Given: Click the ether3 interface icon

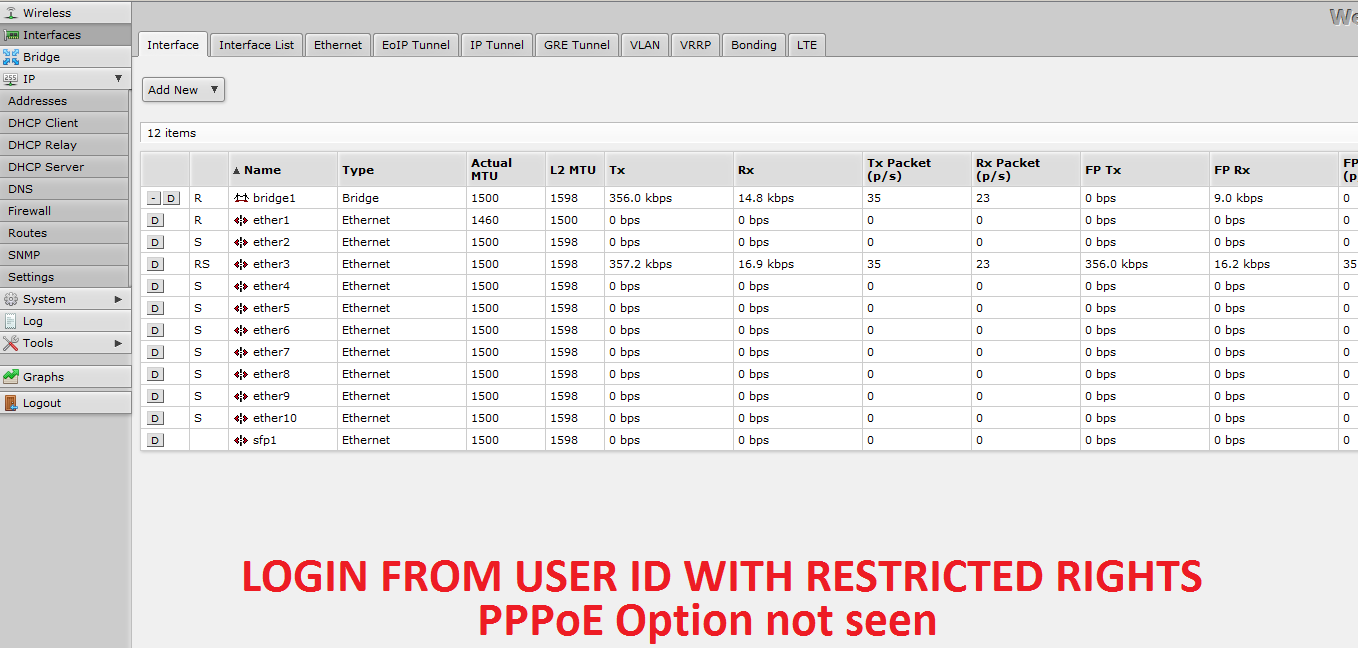Looking at the screenshot, I should [x=241, y=264].
